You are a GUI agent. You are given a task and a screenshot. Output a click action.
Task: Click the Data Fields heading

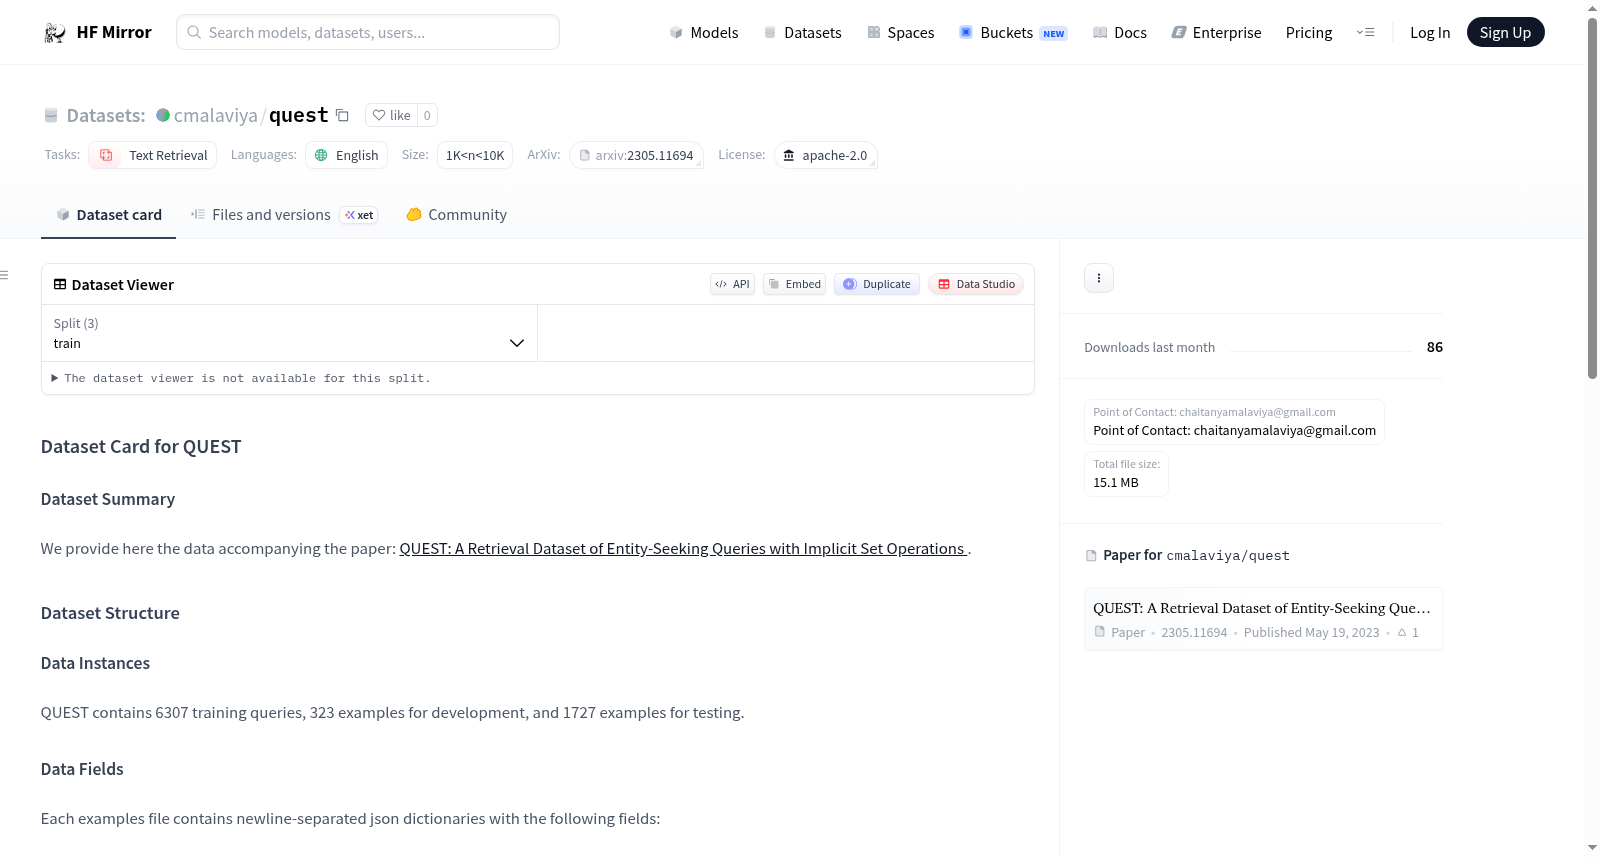point(82,769)
